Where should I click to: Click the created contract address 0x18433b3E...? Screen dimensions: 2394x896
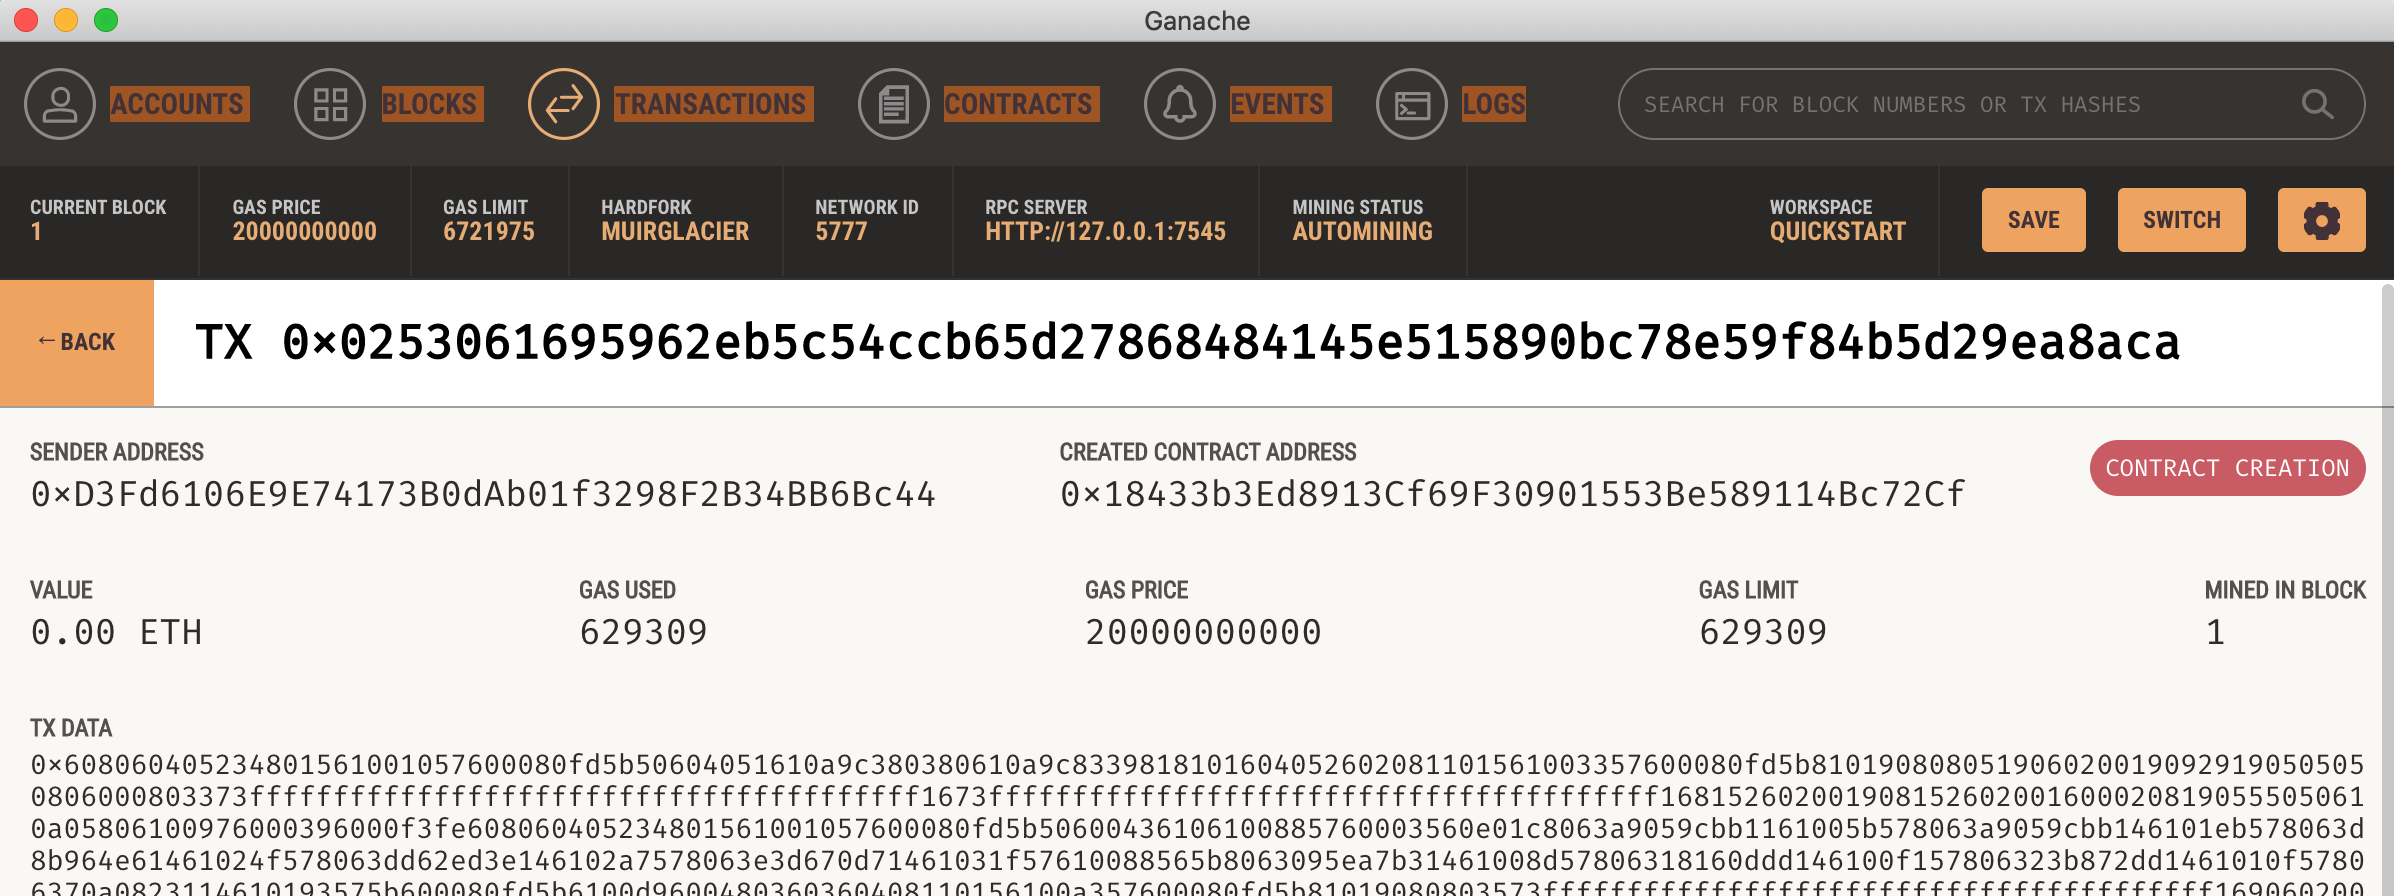coord(1512,494)
